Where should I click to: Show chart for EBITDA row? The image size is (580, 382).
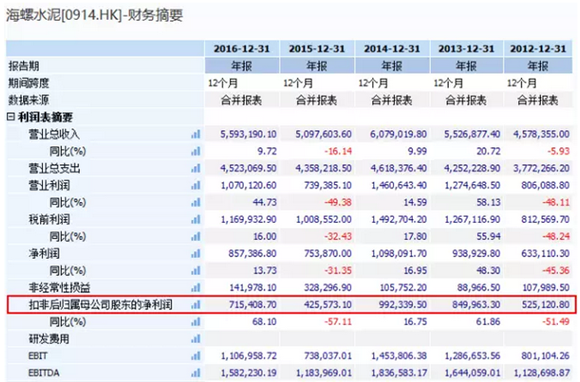pyautogui.click(x=196, y=373)
